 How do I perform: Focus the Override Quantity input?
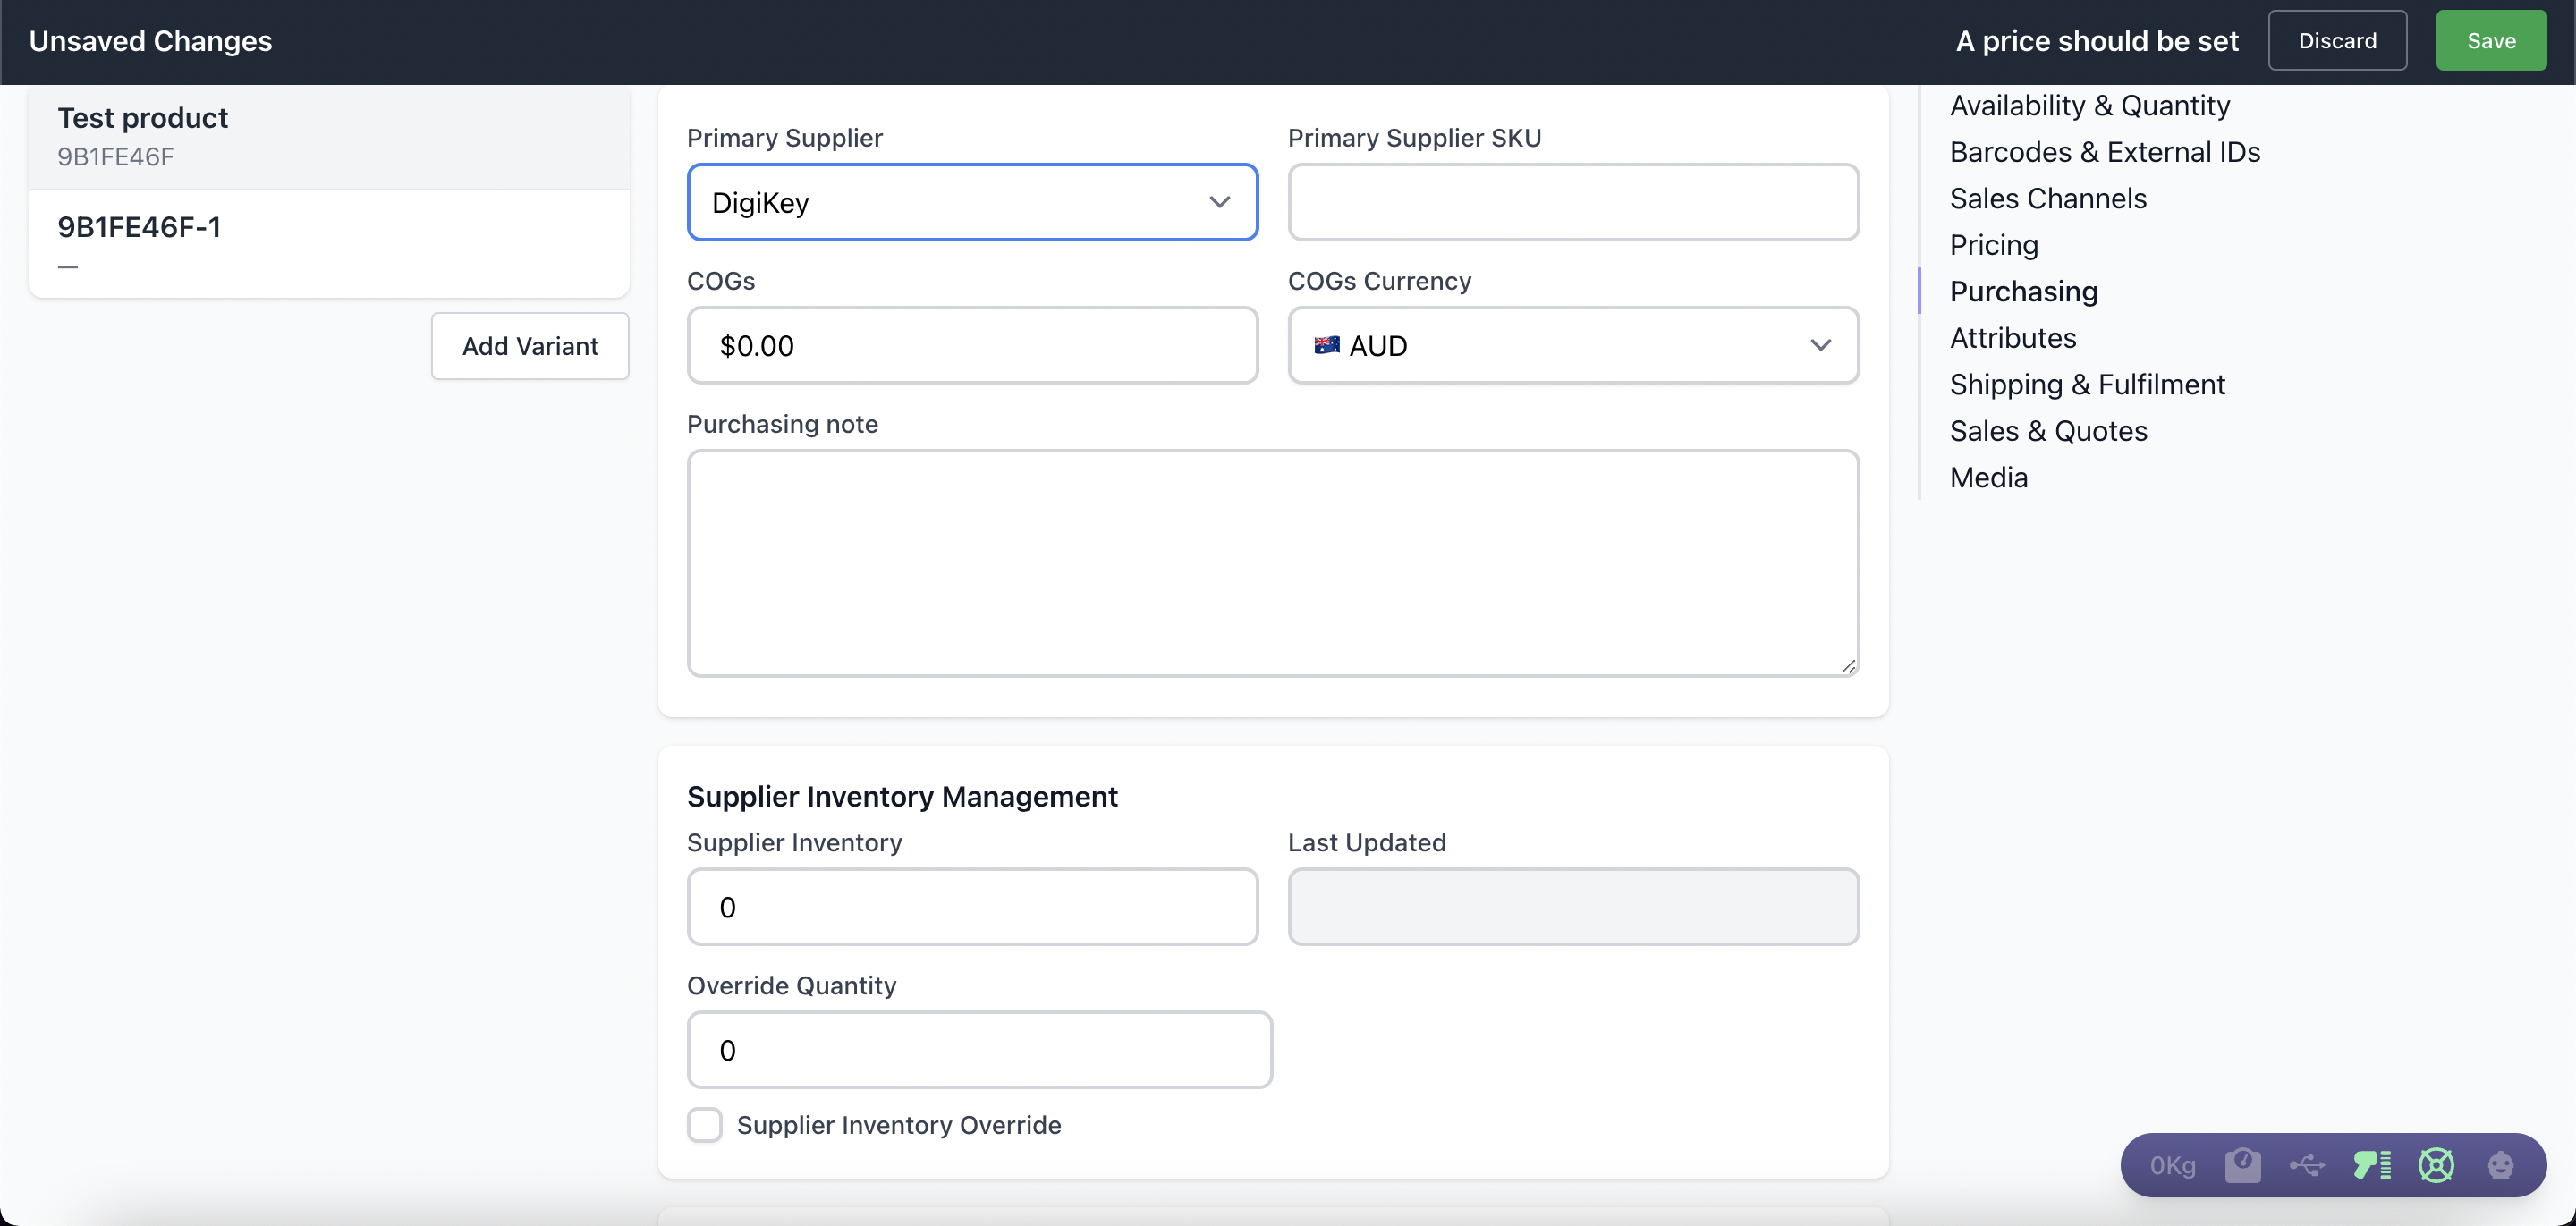tap(979, 1050)
